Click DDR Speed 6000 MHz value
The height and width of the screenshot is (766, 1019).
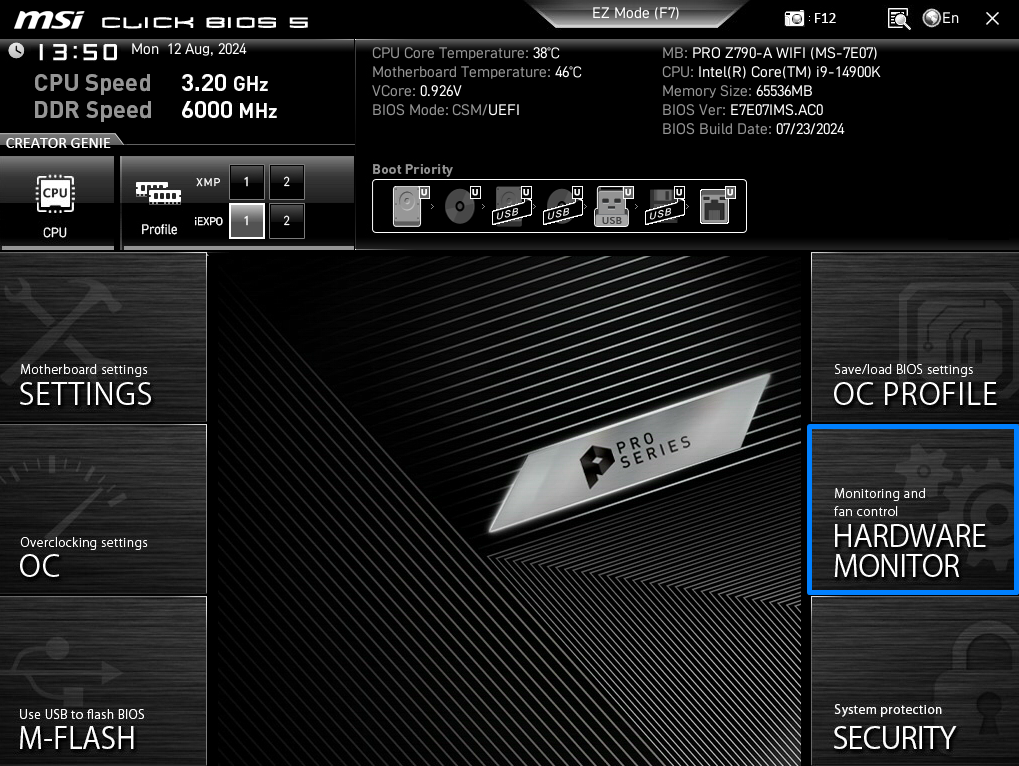pyautogui.click(x=229, y=110)
